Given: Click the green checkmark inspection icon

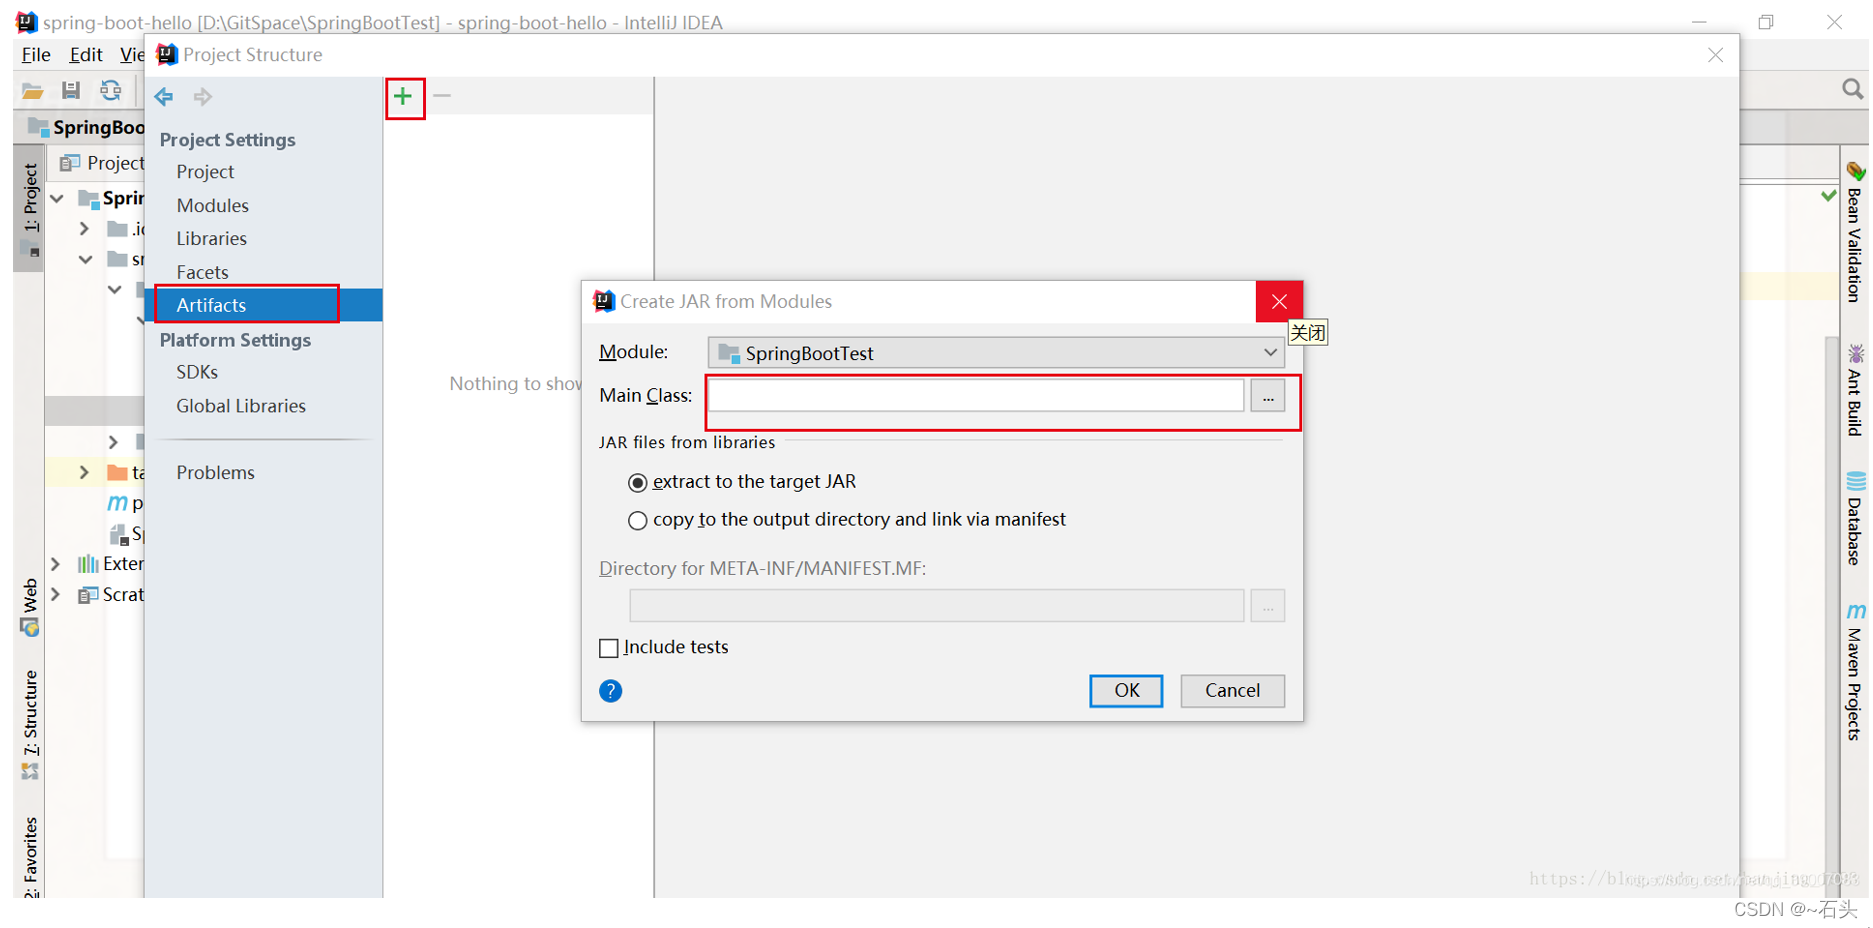Looking at the screenshot, I should click(x=1829, y=196).
